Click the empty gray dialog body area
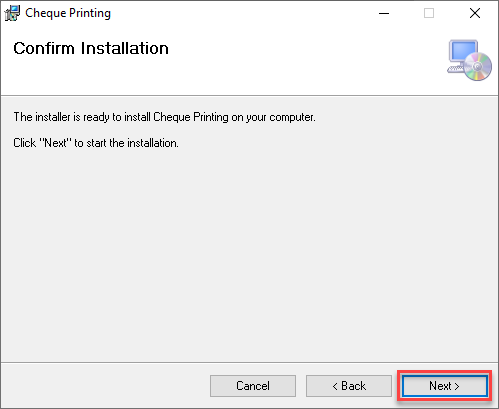This screenshot has width=499, height=409. 249,253
